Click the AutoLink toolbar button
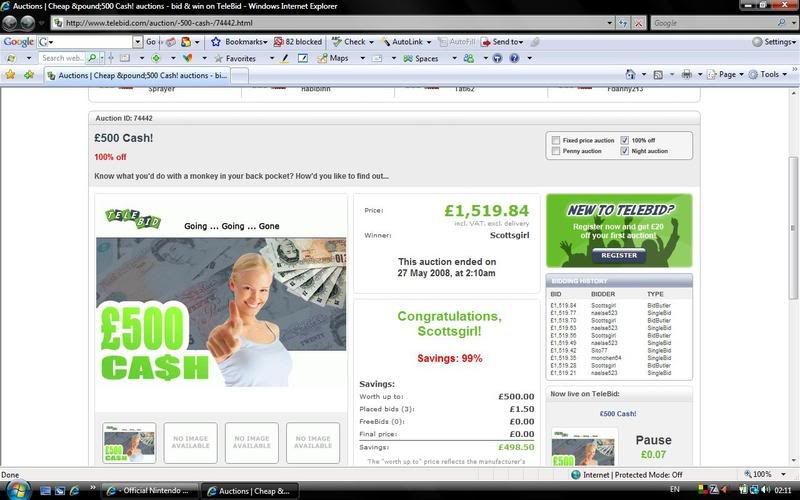This screenshot has width=800, height=500. (403, 42)
